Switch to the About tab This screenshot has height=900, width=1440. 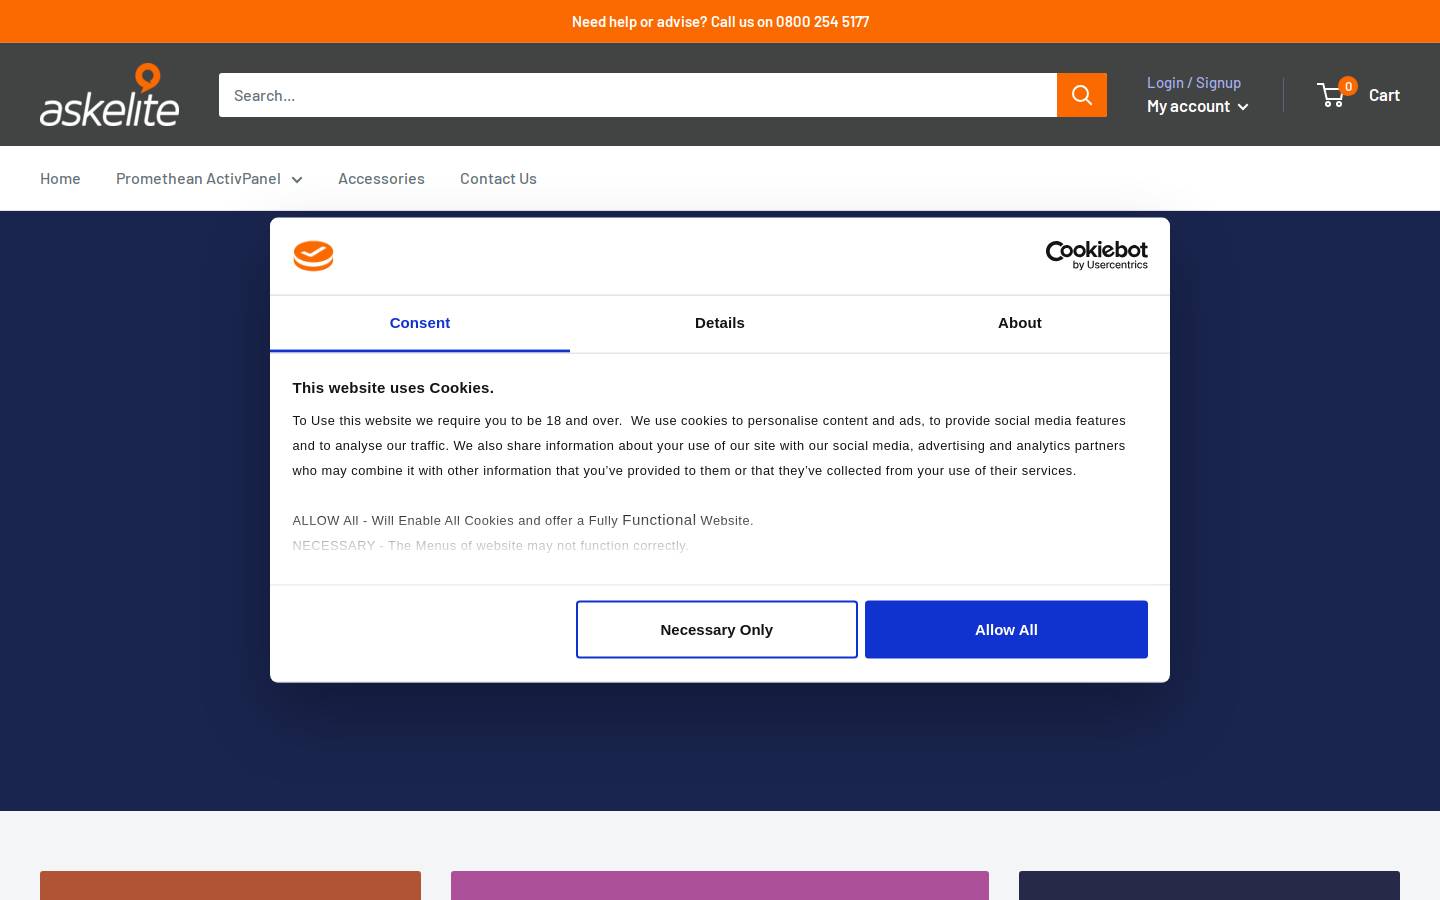(x=1020, y=323)
